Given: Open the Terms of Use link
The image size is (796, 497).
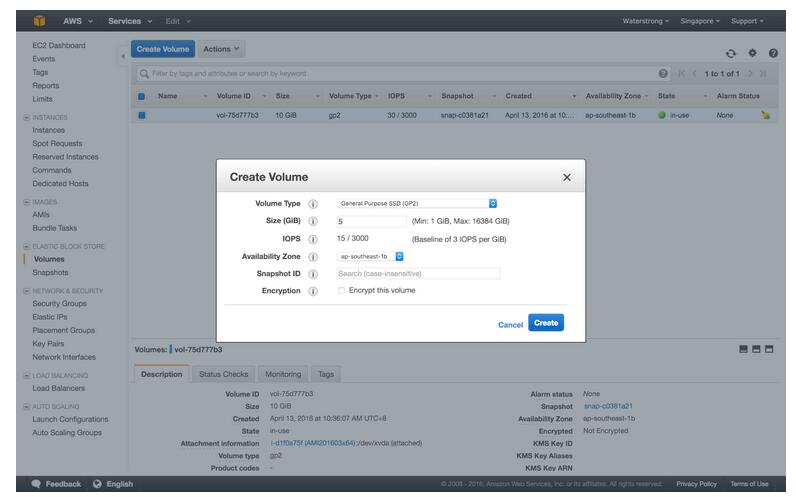Looking at the screenshot, I should [749, 484].
